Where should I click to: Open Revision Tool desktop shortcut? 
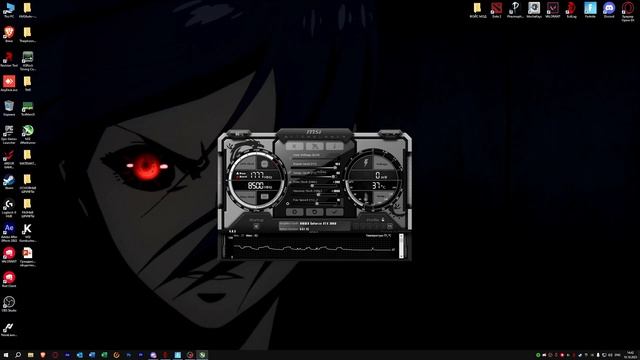click(x=9, y=59)
